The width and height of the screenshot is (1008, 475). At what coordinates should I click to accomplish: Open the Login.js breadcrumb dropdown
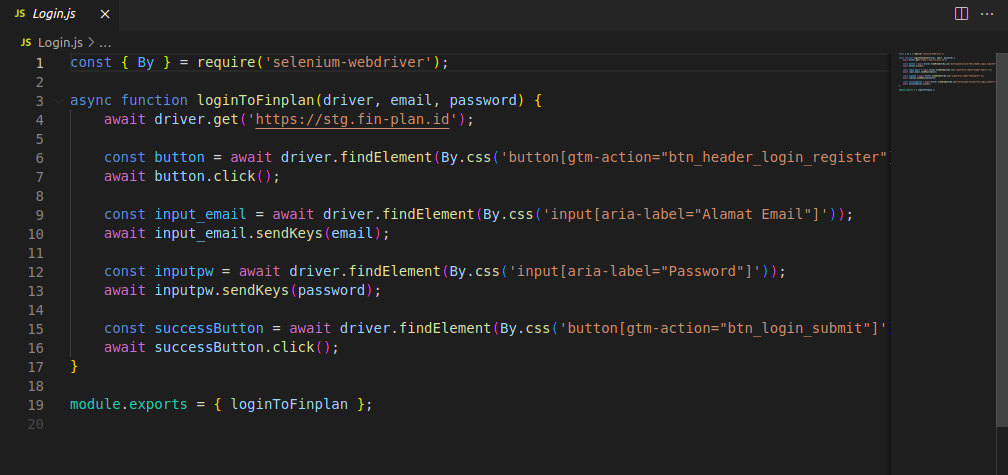coord(60,43)
